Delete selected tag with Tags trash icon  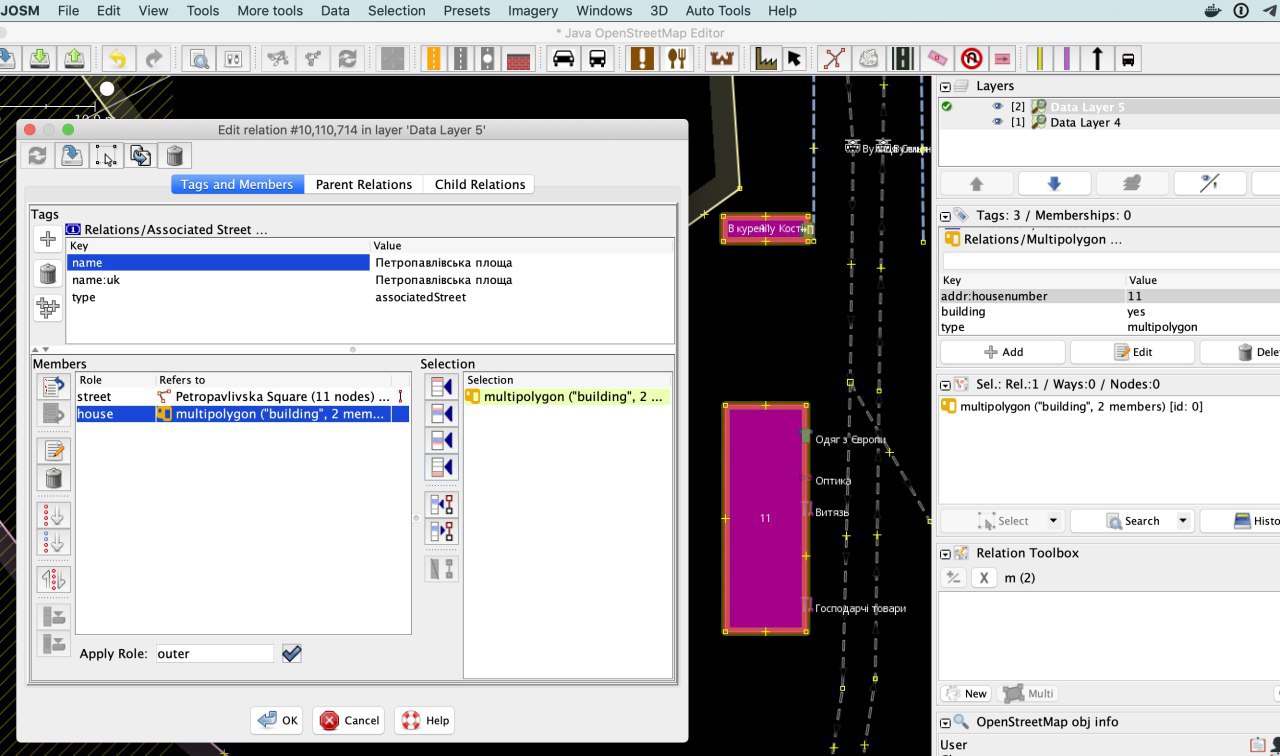(x=47, y=273)
